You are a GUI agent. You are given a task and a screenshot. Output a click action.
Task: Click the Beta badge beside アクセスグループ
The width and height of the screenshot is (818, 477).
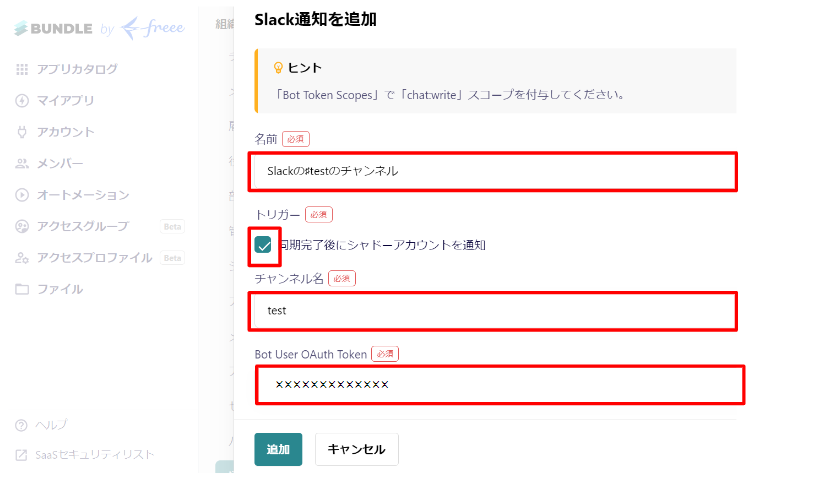tap(172, 227)
